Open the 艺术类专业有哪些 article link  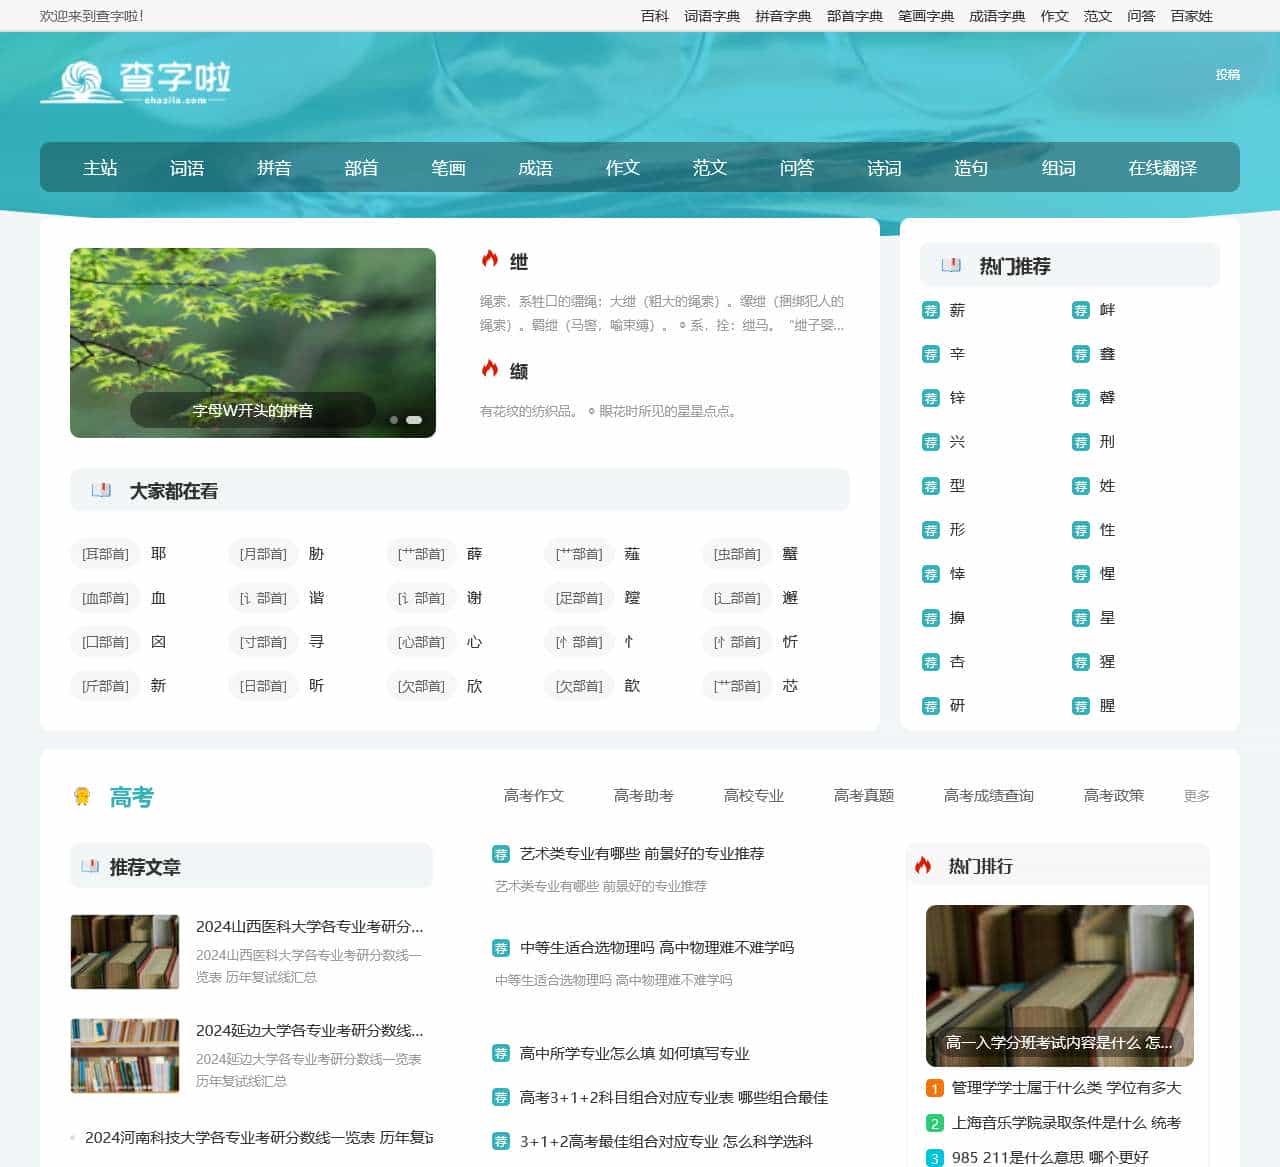tap(641, 853)
